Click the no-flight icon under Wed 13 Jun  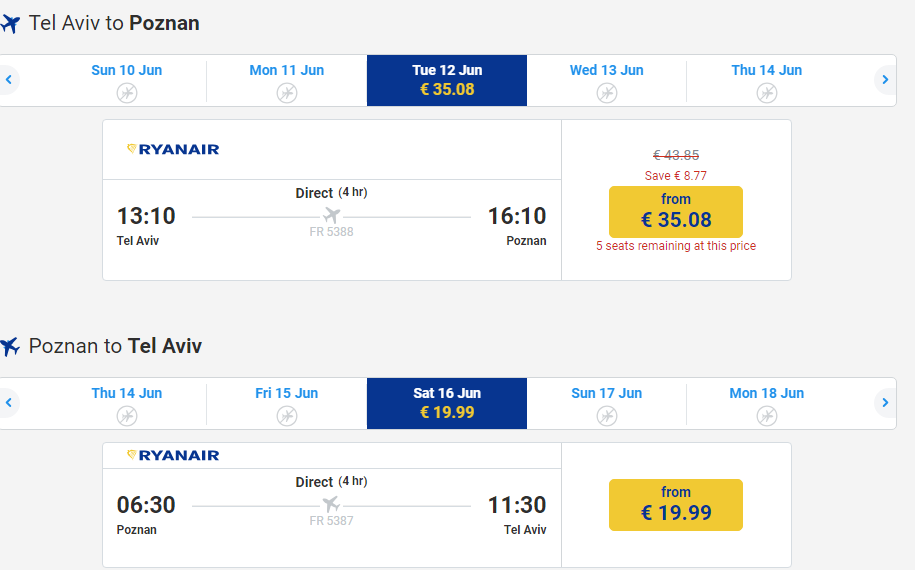tap(607, 93)
